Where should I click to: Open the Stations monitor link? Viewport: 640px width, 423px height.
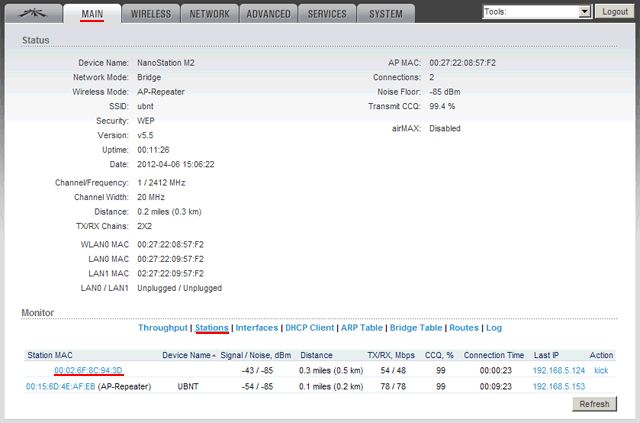point(212,328)
